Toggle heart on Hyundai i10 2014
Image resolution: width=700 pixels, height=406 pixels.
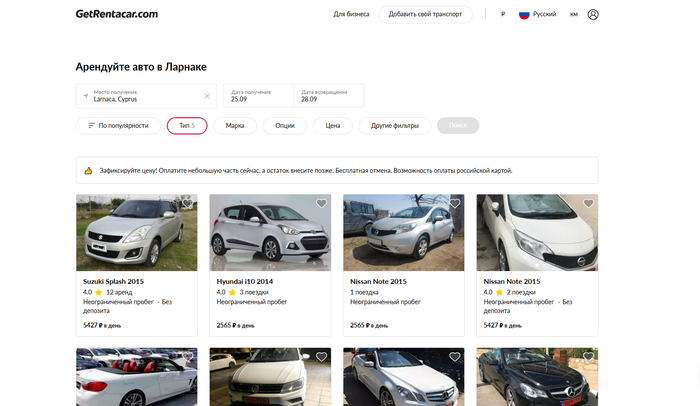[321, 204]
